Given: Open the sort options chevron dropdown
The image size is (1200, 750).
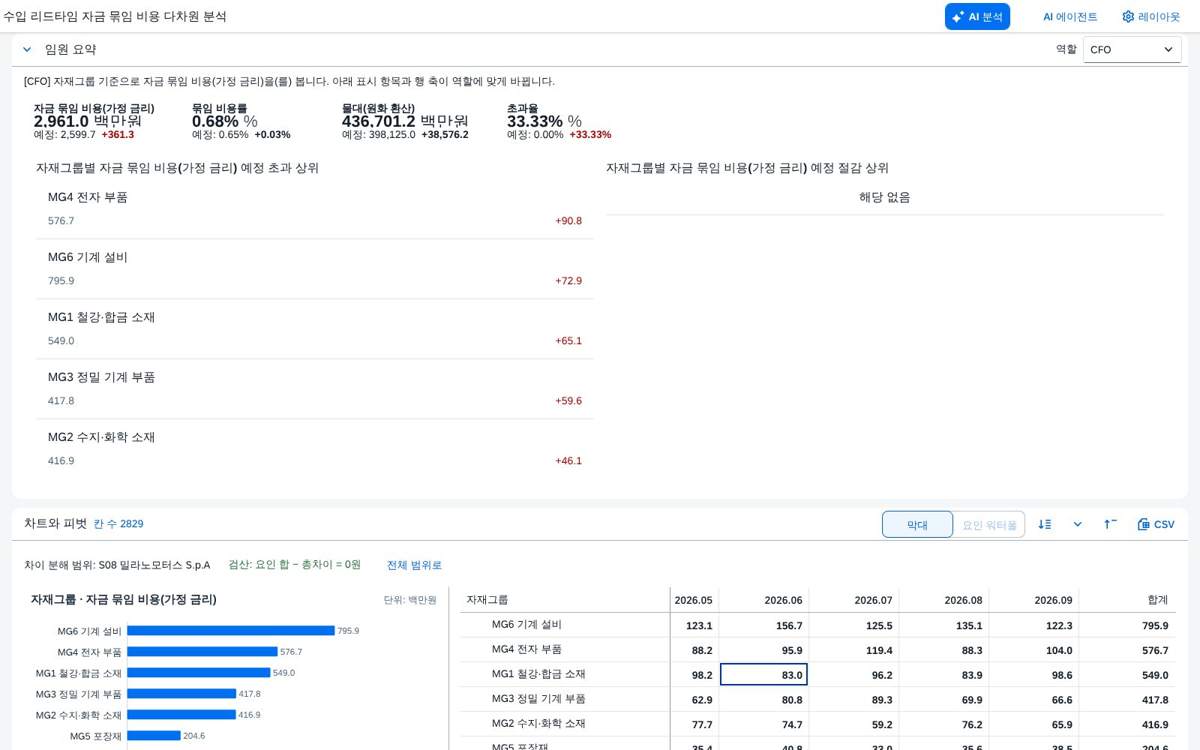Looking at the screenshot, I should coord(1077,524).
